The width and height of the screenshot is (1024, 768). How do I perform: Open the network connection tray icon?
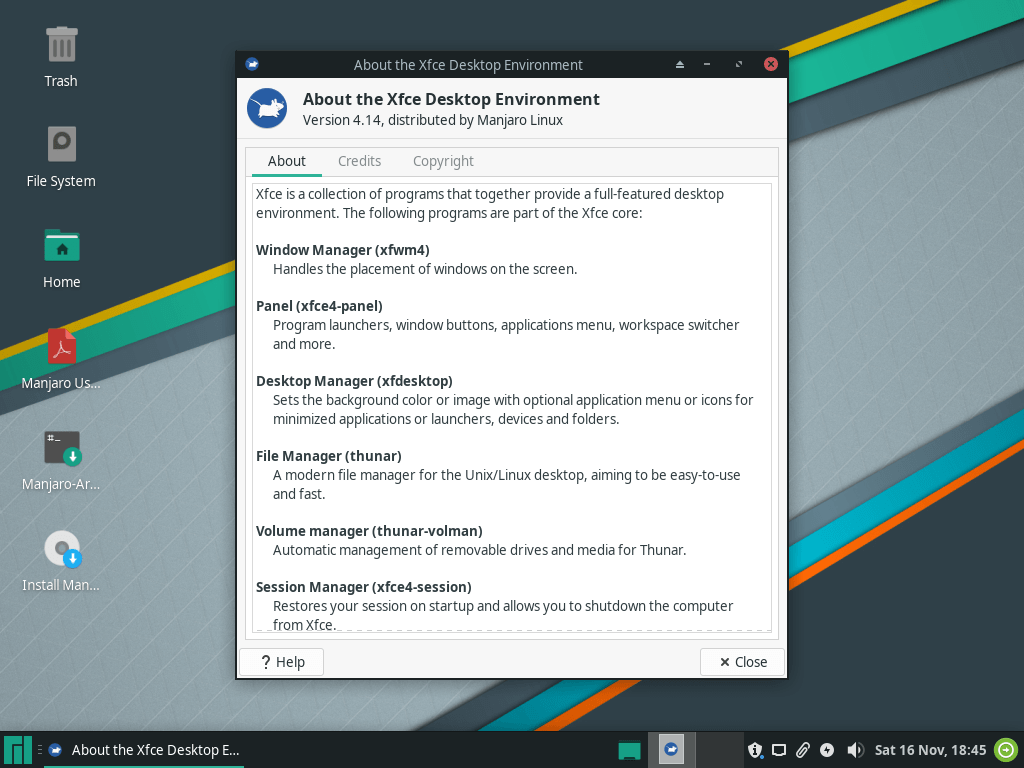click(x=778, y=750)
